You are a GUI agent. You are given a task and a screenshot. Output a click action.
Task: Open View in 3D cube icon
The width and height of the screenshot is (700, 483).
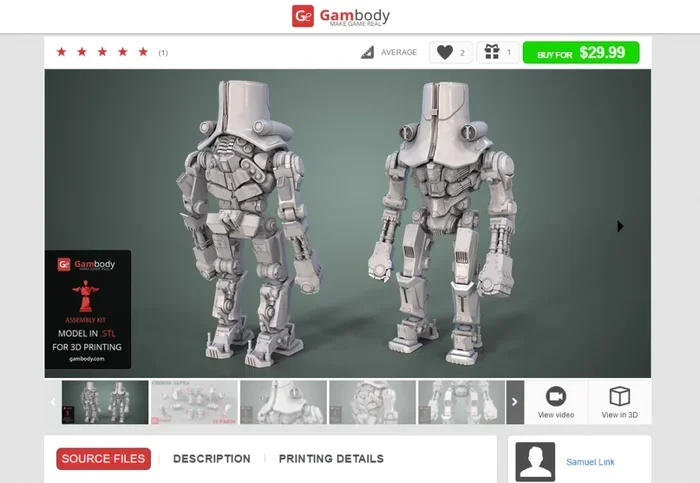tap(620, 396)
